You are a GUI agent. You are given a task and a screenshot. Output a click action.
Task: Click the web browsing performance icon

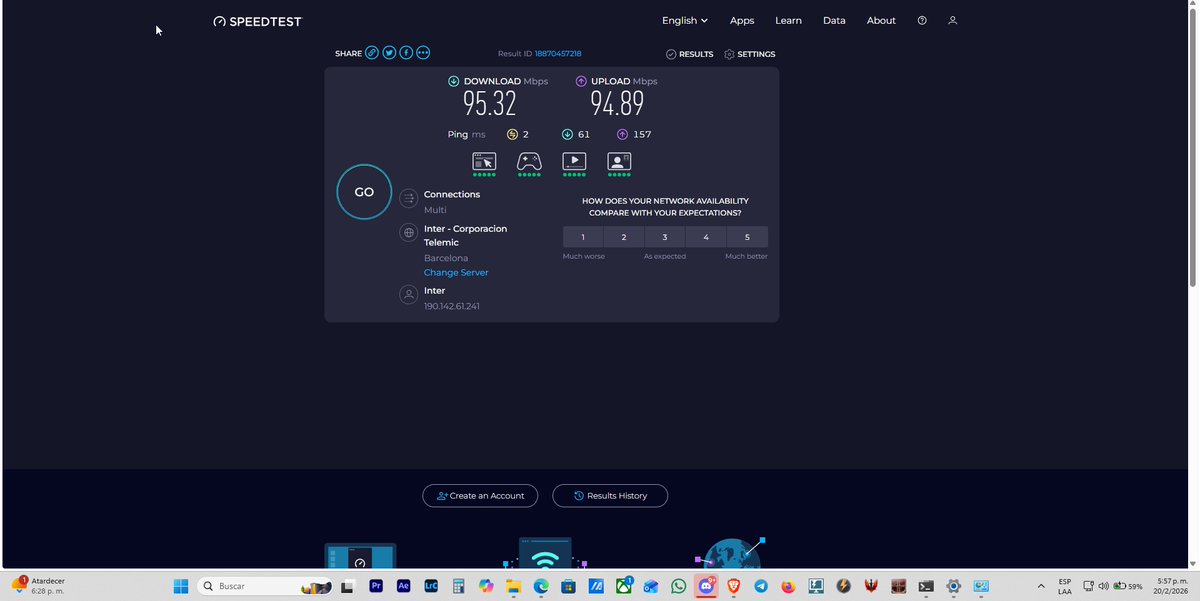pyautogui.click(x=484, y=160)
